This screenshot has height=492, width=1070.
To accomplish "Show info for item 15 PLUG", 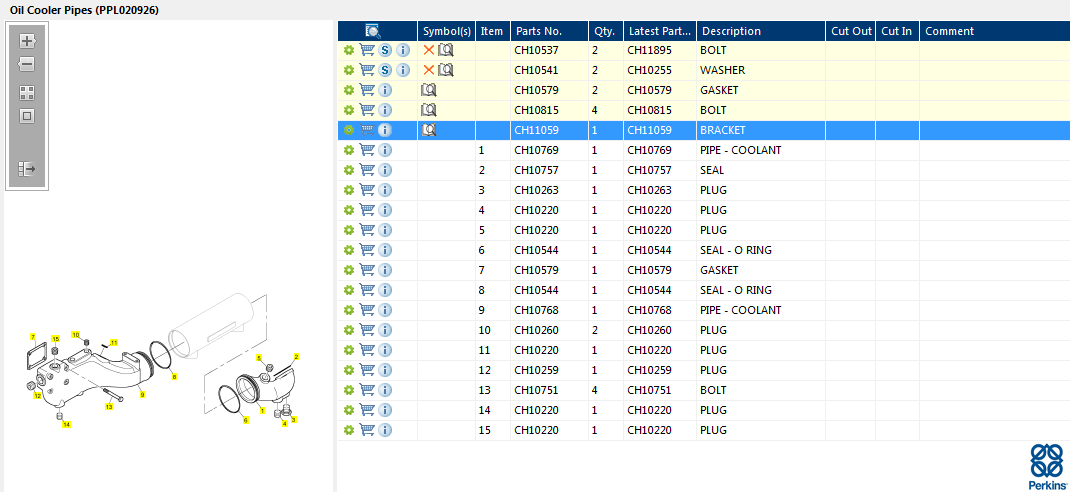I will click(385, 430).
